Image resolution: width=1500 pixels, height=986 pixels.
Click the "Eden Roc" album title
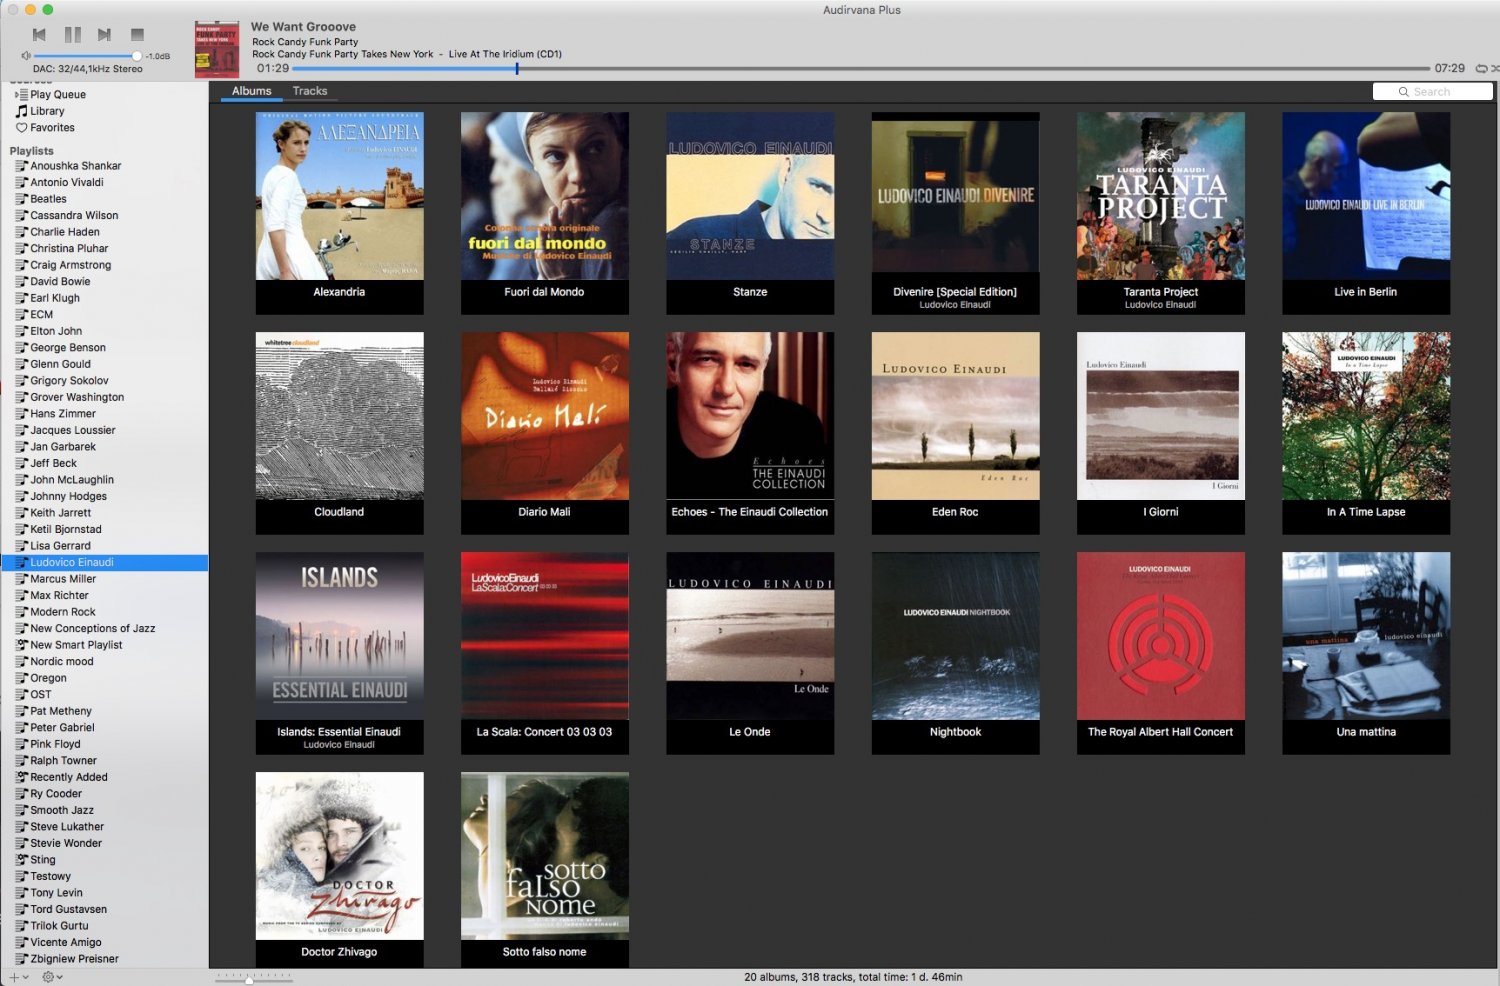coord(955,512)
